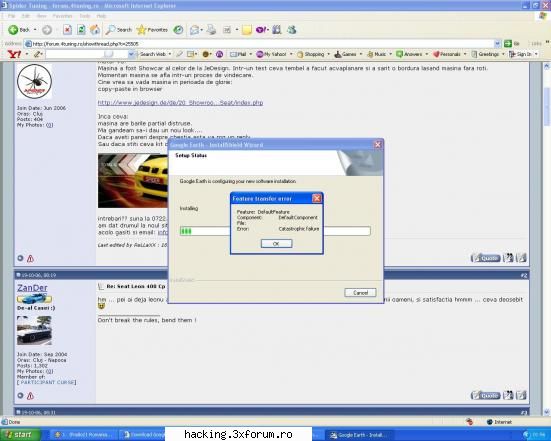The width and height of the screenshot is (551, 441).
Task: Click the red Stop page icon
Action: tap(67, 30)
